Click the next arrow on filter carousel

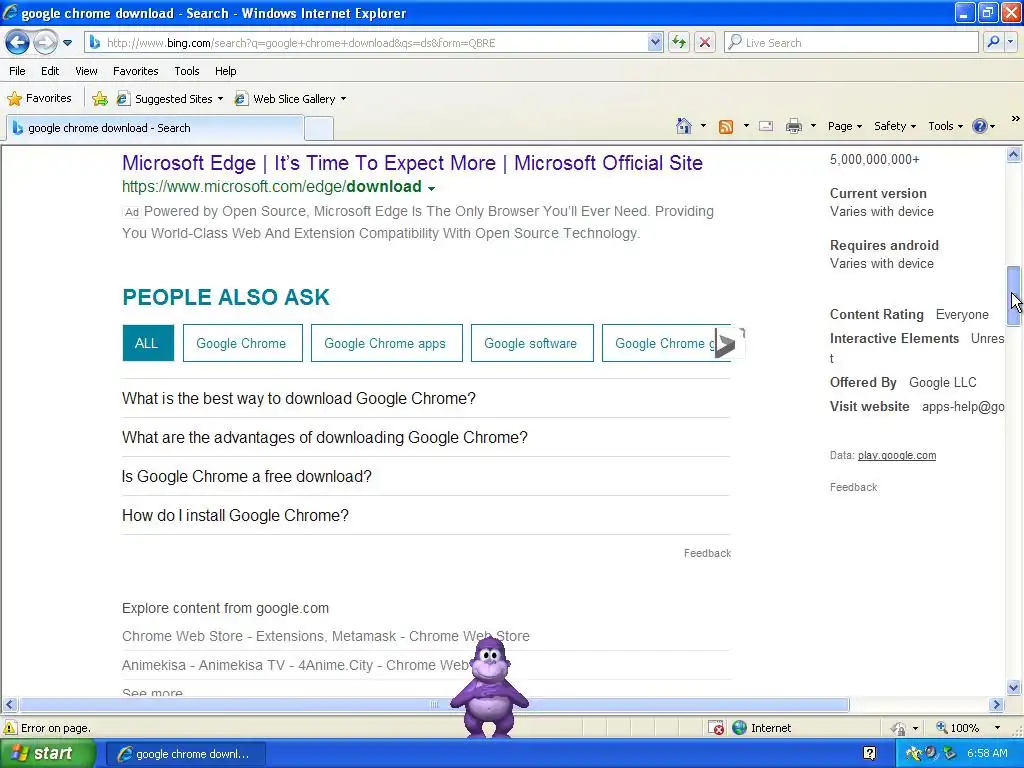pos(728,344)
